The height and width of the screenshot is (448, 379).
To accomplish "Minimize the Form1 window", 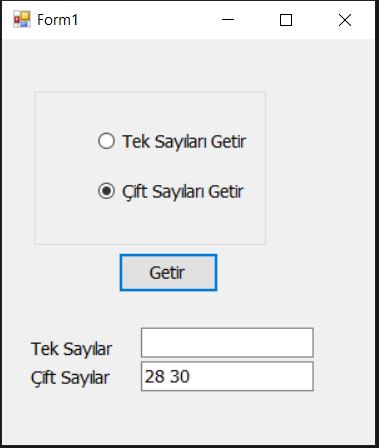I will click(228, 20).
